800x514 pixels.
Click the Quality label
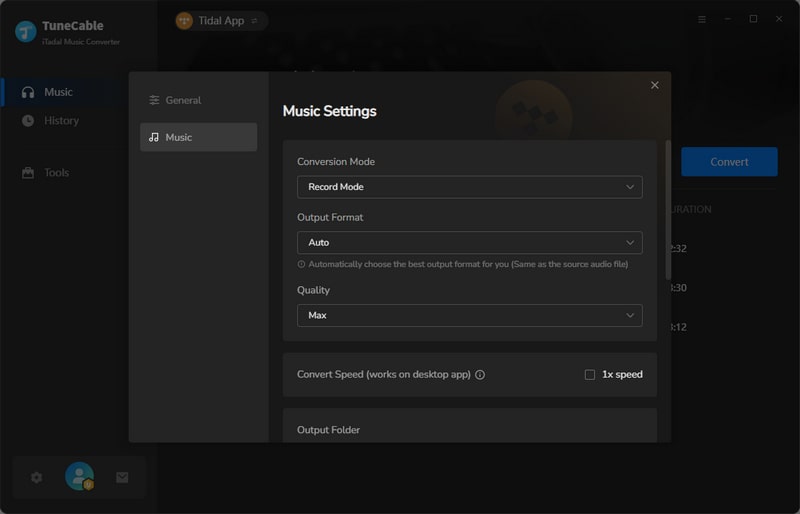(x=313, y=290)
